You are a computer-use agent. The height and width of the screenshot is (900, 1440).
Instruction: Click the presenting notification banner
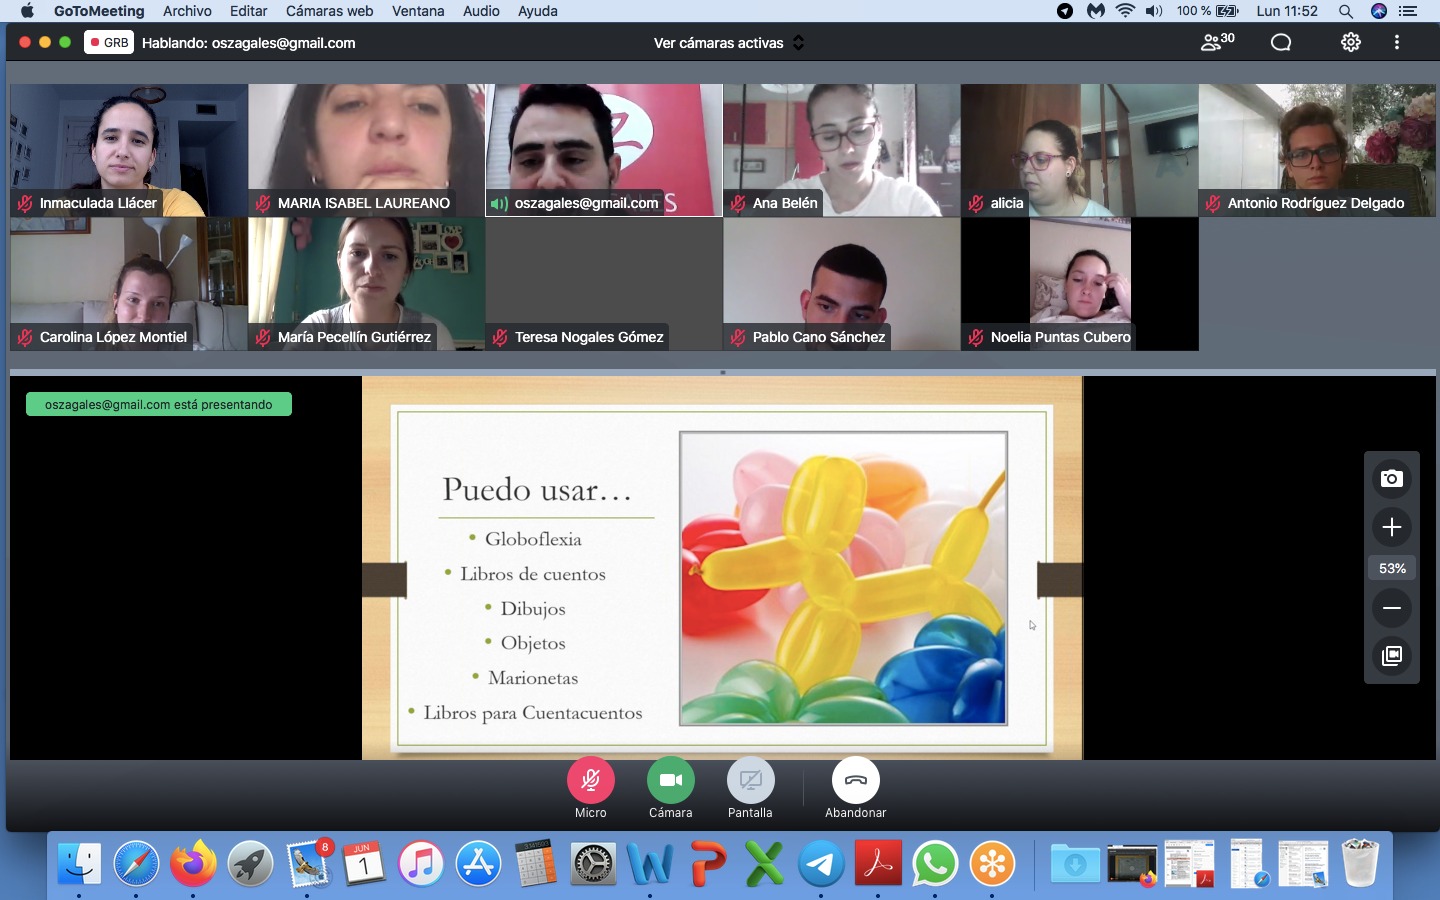point(159,404)
